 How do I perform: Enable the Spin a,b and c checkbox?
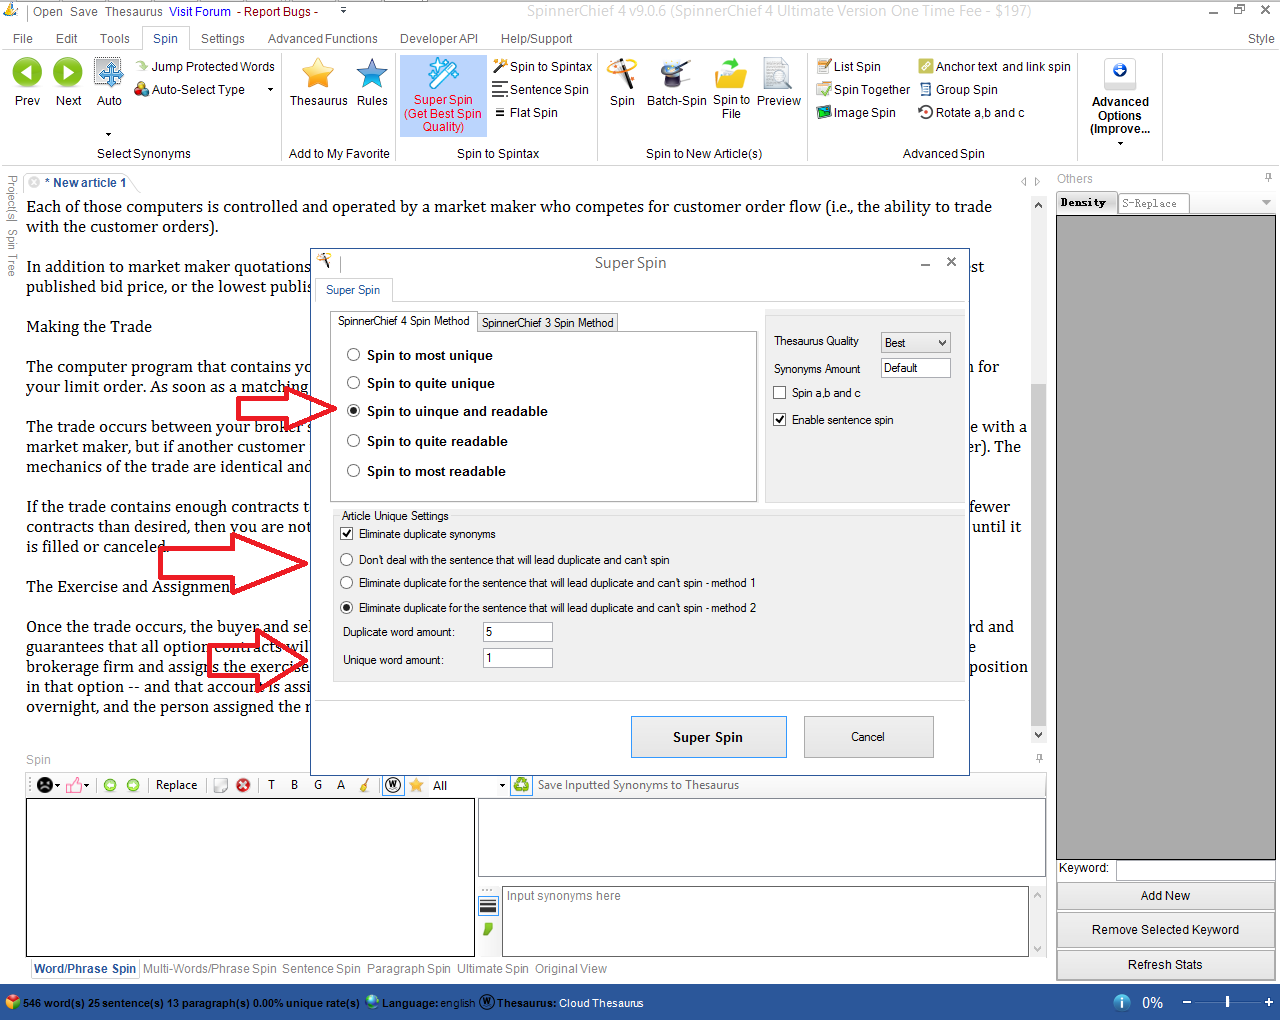(780, 393)
